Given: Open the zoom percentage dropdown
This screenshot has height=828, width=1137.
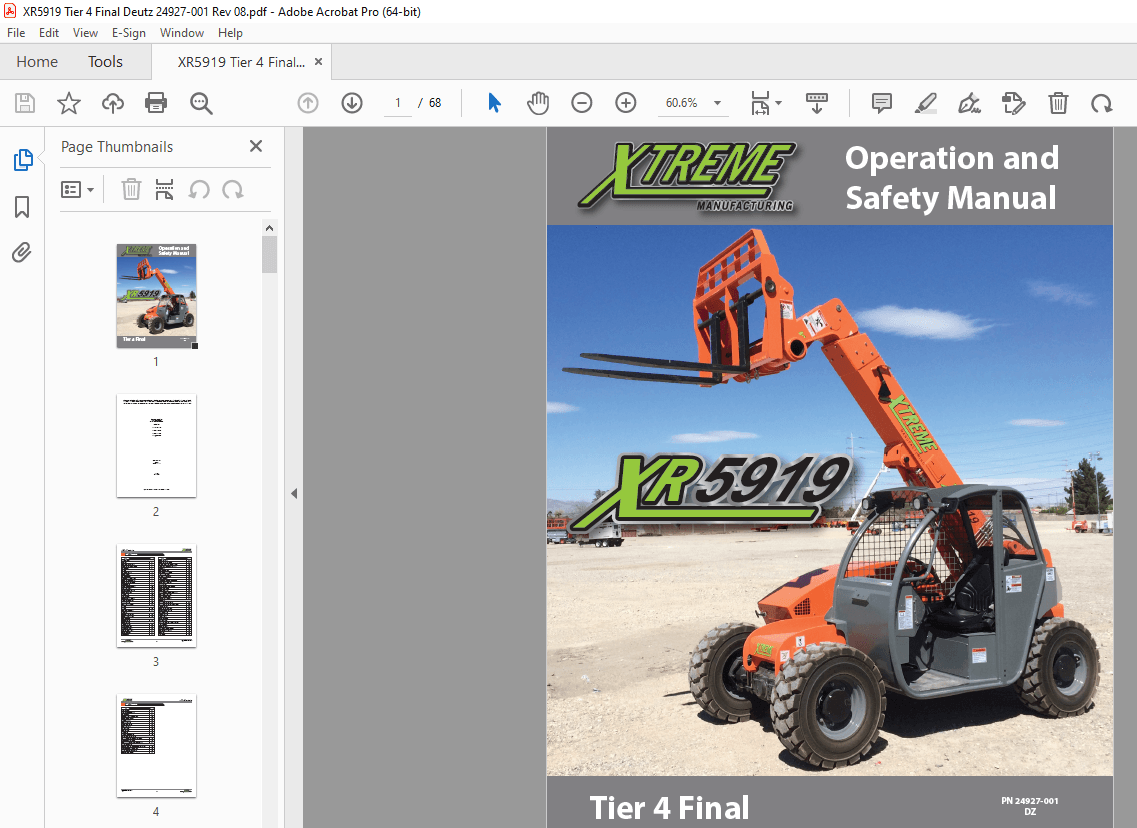Looking at the screenshot, I should click(x=716, y=103).
